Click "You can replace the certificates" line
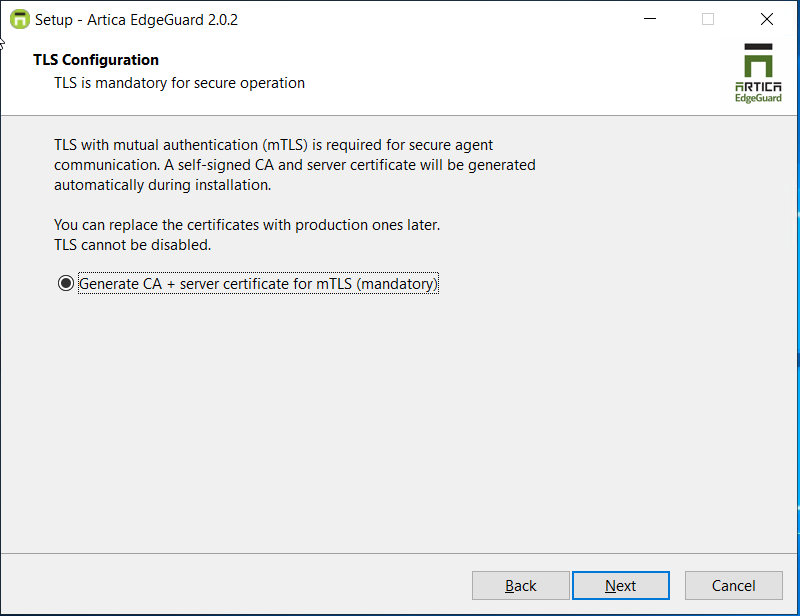This screenshot has height=616, width=800. [x=247, y=225]
